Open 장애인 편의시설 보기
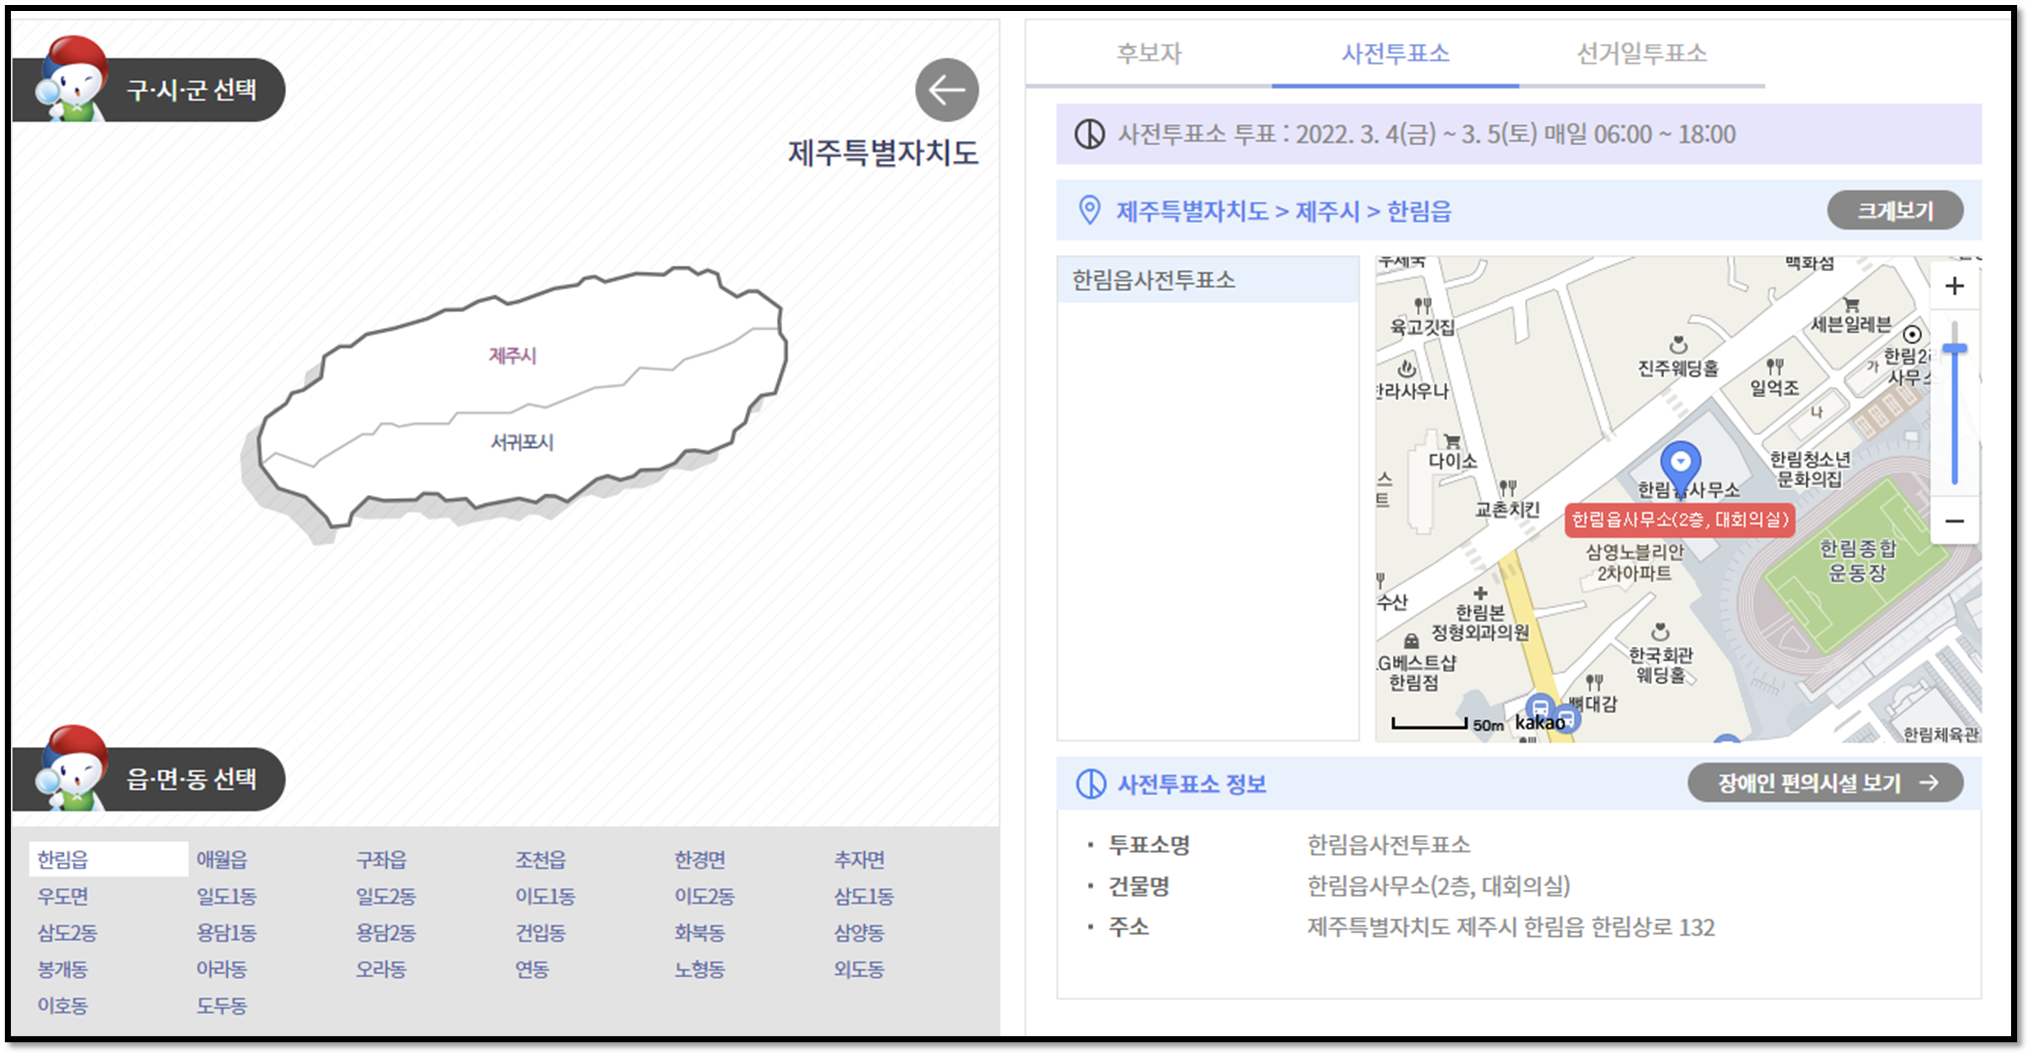The width and height of the screenshot is (2030, 1055). tap(1825, 783)
